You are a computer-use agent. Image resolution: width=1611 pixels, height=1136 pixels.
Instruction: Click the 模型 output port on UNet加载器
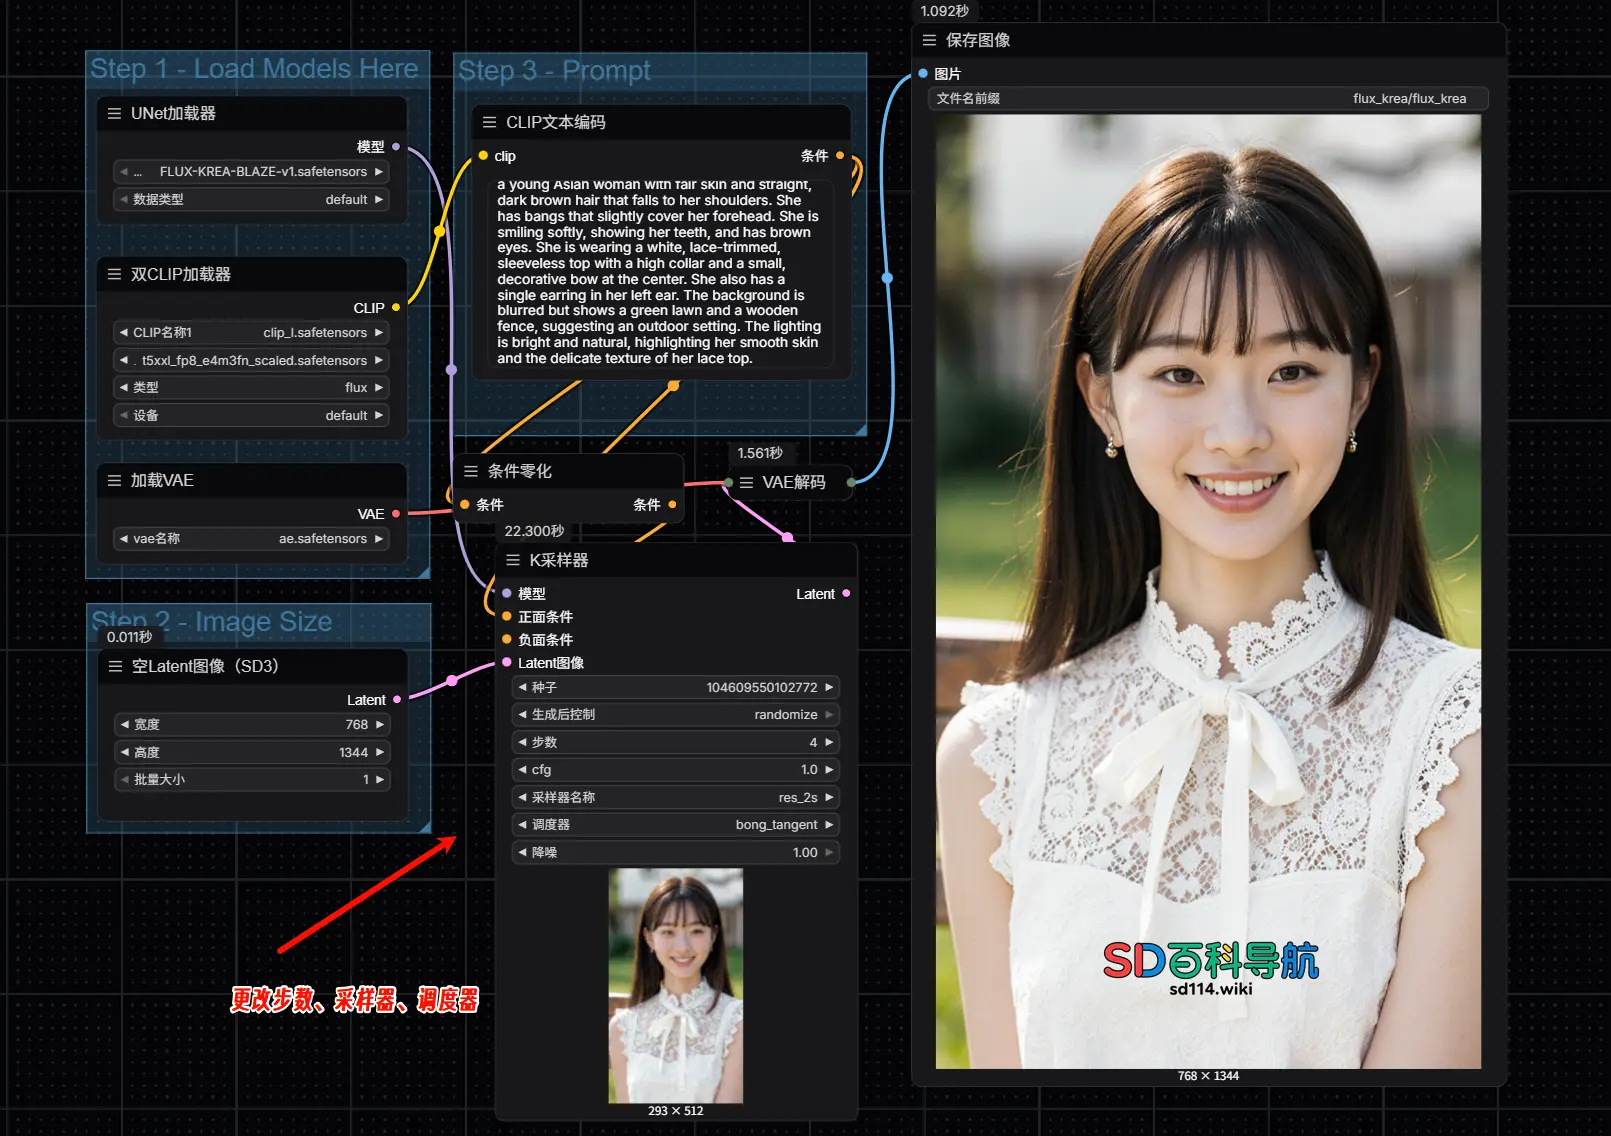pos(396,147)
